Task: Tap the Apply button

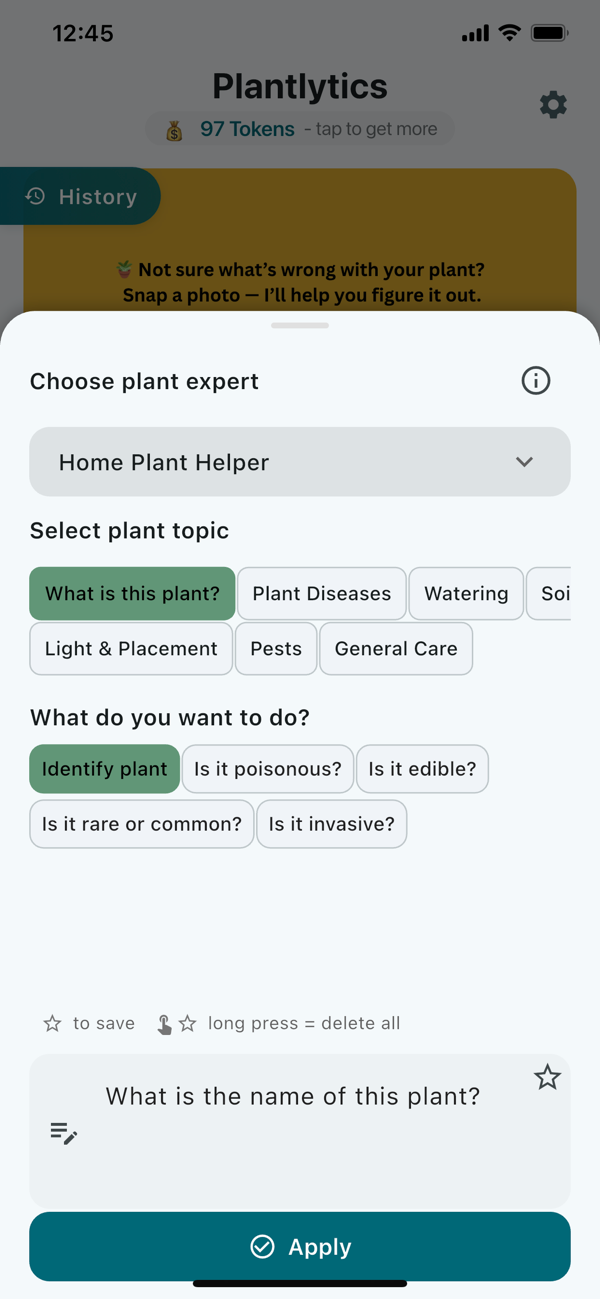Action: click(x=300, y=1247)
